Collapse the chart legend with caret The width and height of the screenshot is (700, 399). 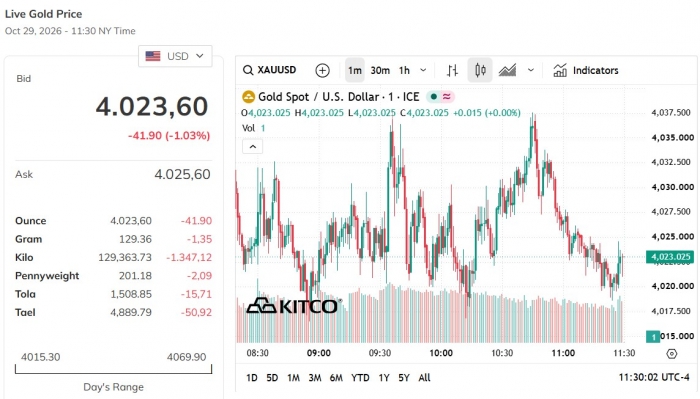pyautogui.click(x=253, y=147)
